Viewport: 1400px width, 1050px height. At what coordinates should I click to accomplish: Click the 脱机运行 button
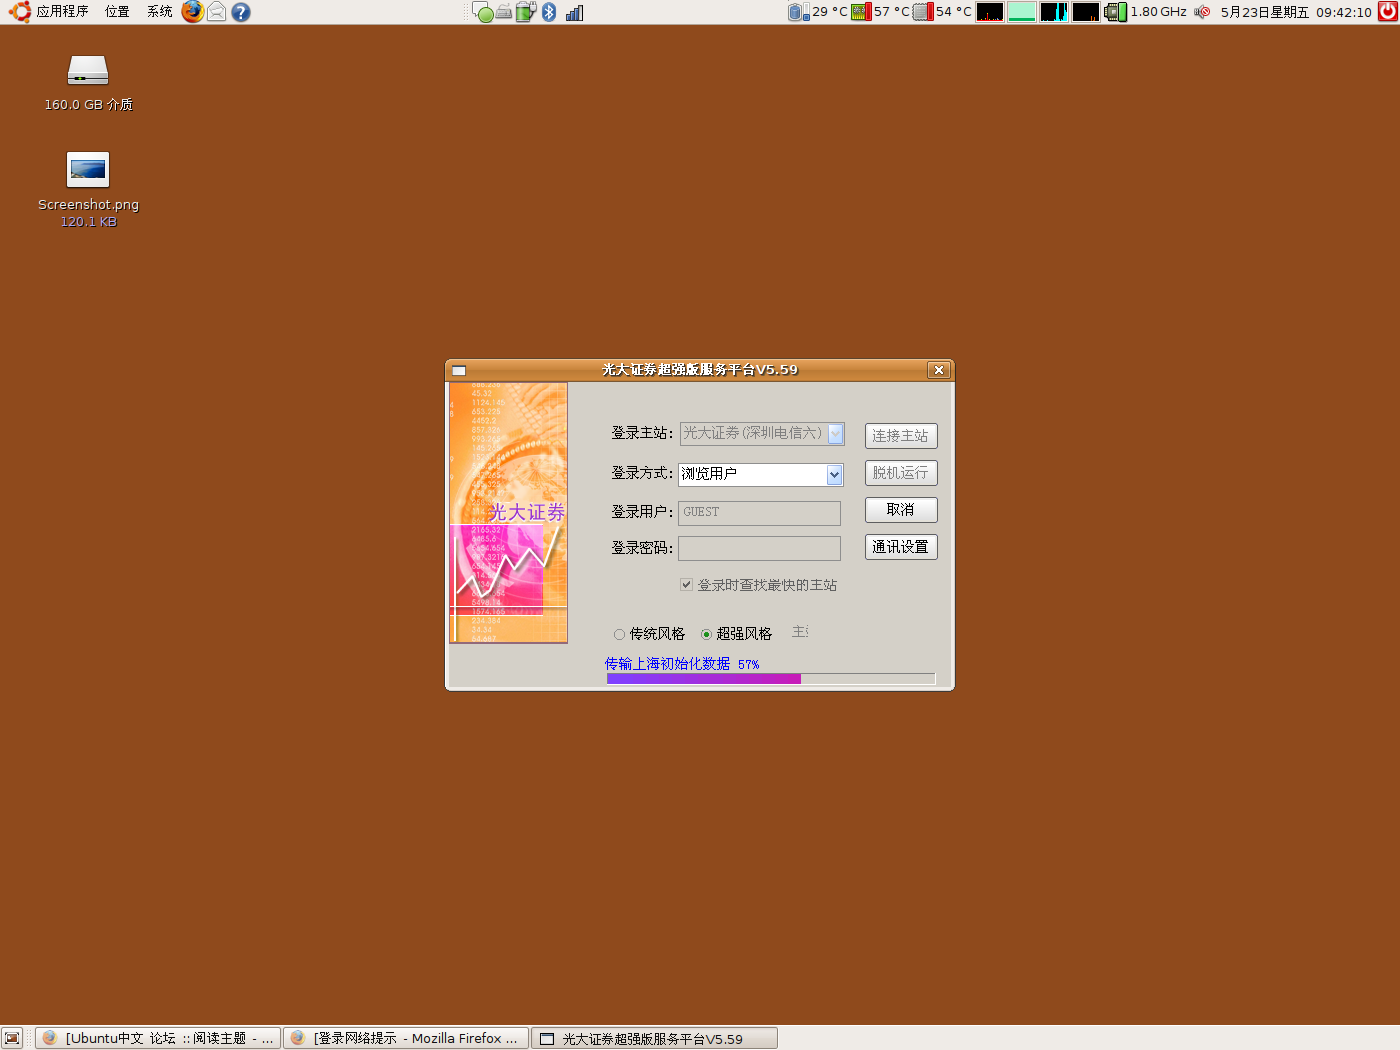coord(901,473)
